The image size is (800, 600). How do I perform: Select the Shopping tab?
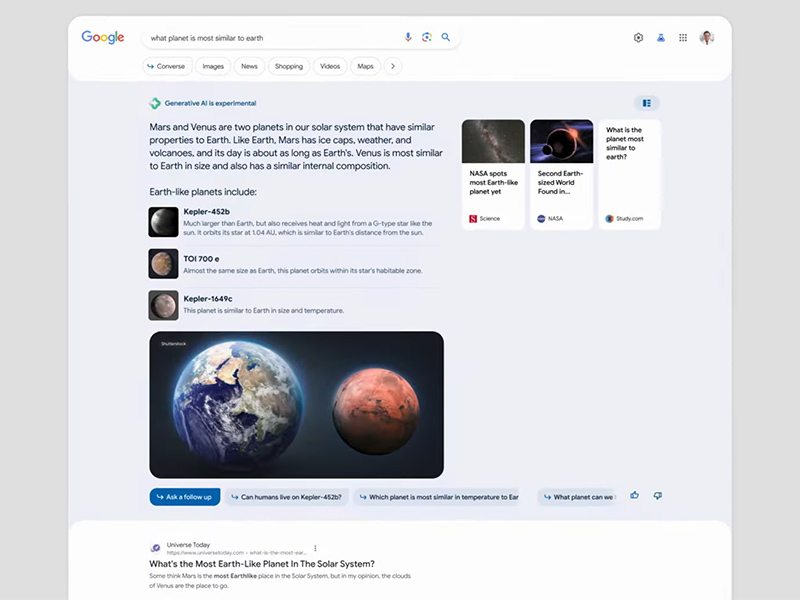(x=289, y=66)
